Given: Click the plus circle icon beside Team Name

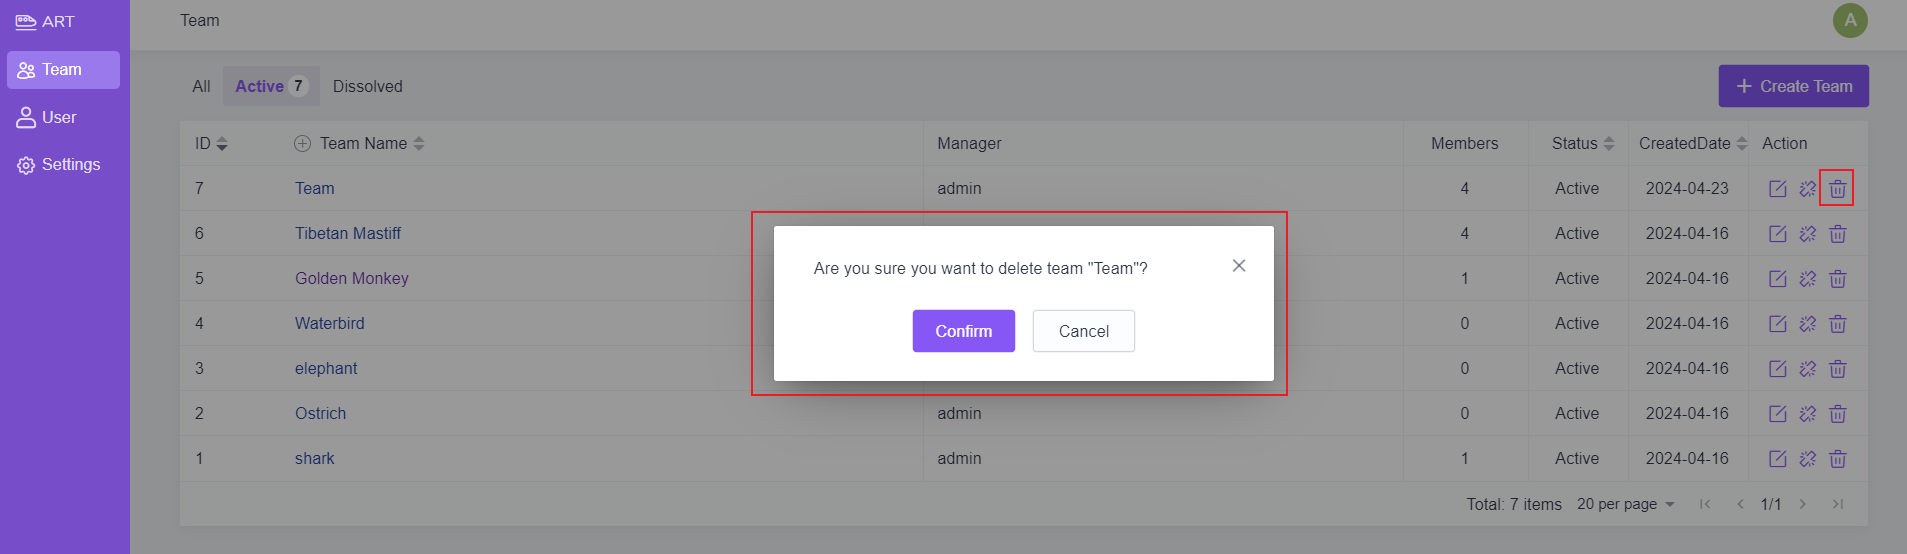Looking at the screenshot, I should click(302, 144).
